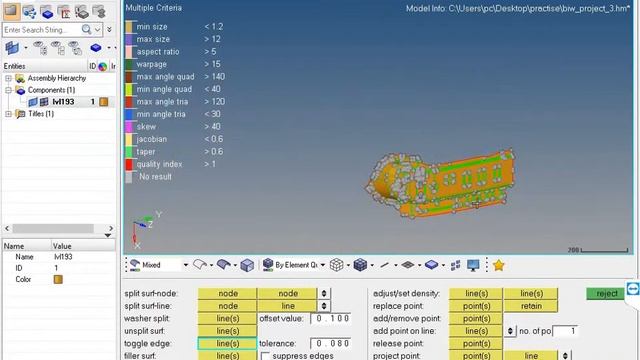
Task: Toggle lvl193 geometry visibility icon
Action: (x=33, y=102)
